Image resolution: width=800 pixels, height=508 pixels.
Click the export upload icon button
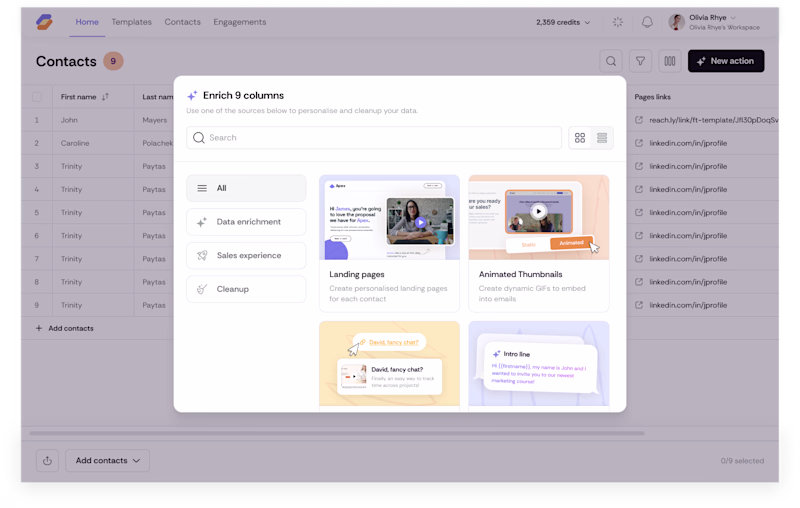tap(47, 461)
